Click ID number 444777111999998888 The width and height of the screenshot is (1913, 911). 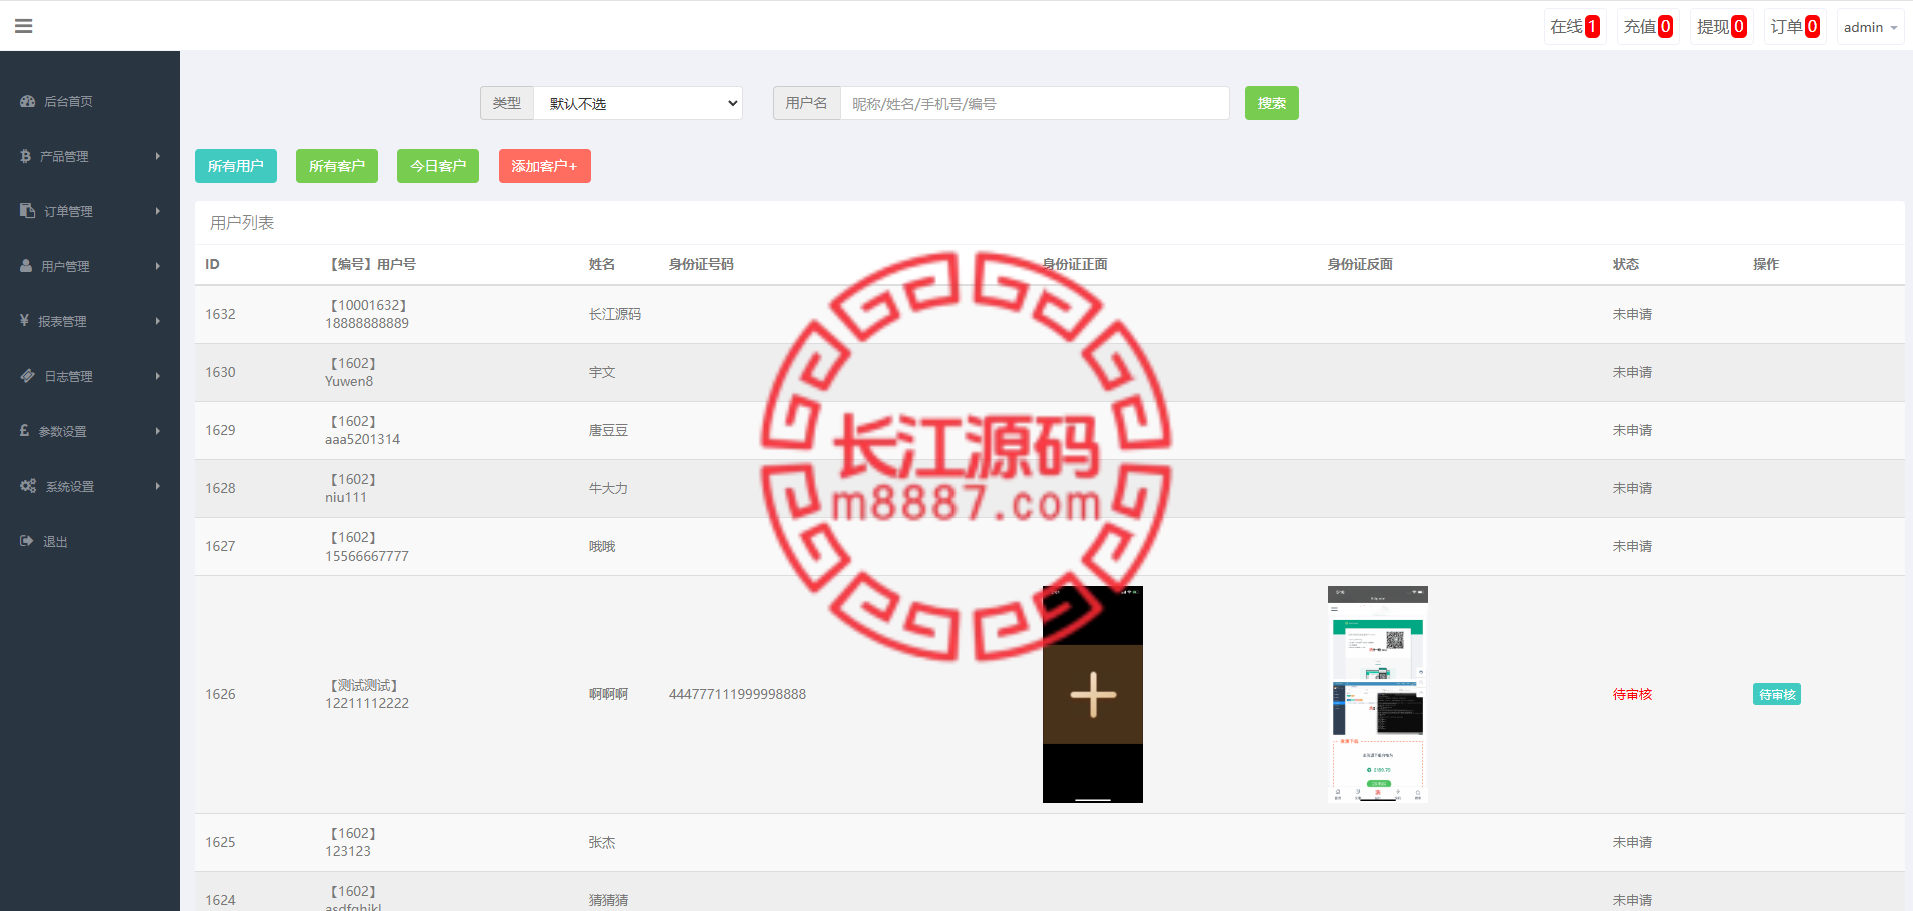pyautogui.click(x=737, y=694)
